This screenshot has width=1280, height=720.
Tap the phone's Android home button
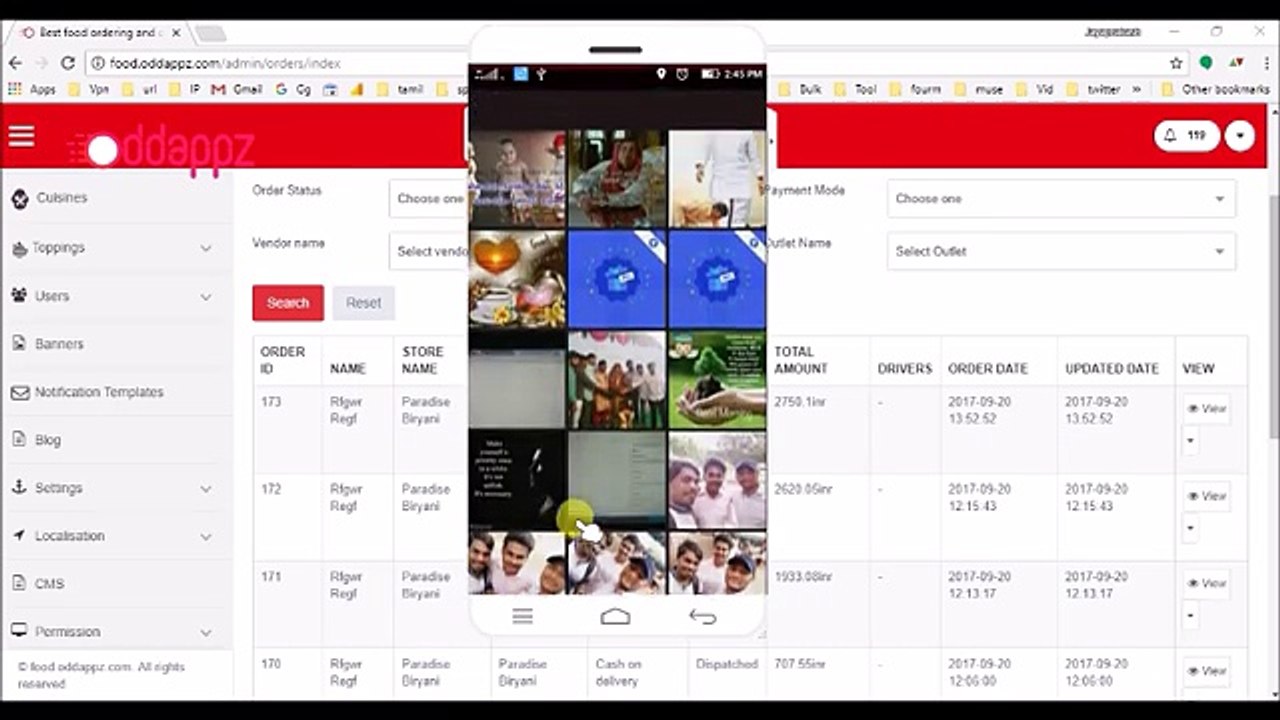tap(616, 617)
